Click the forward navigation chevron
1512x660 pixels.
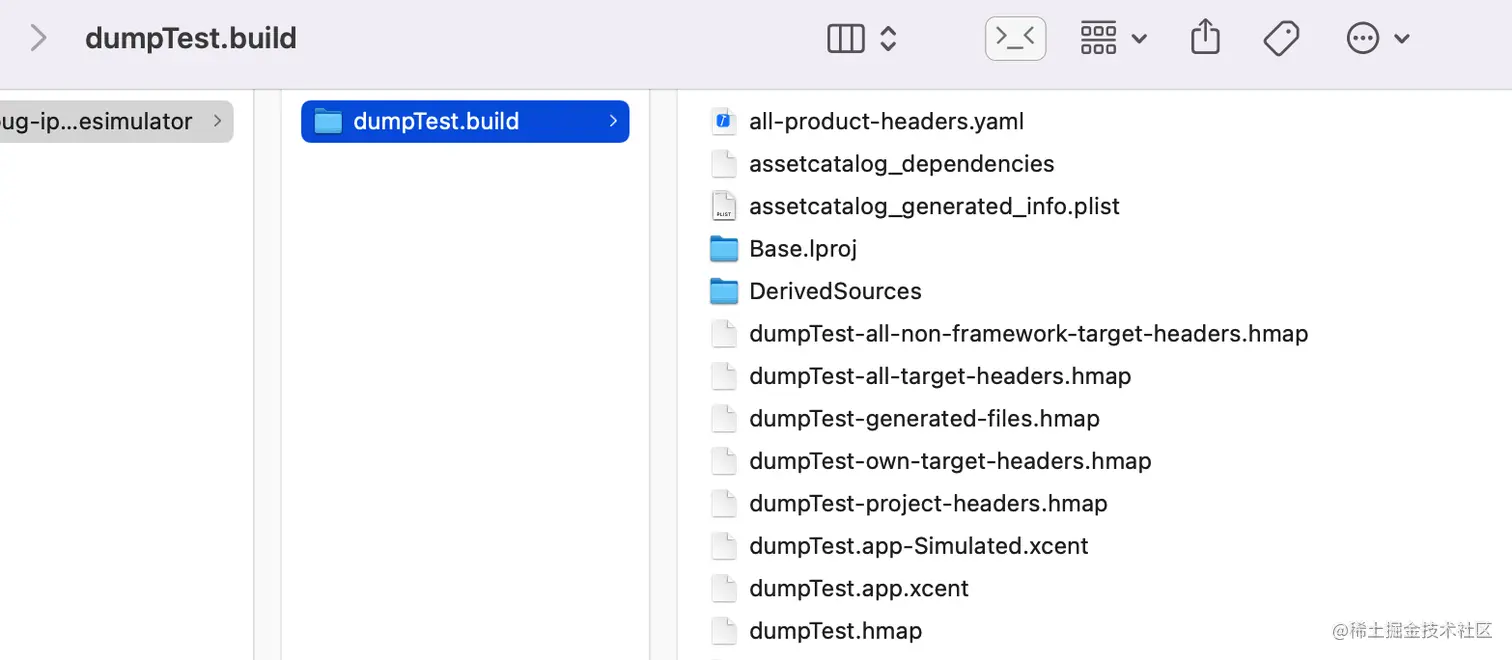(38, 38)
